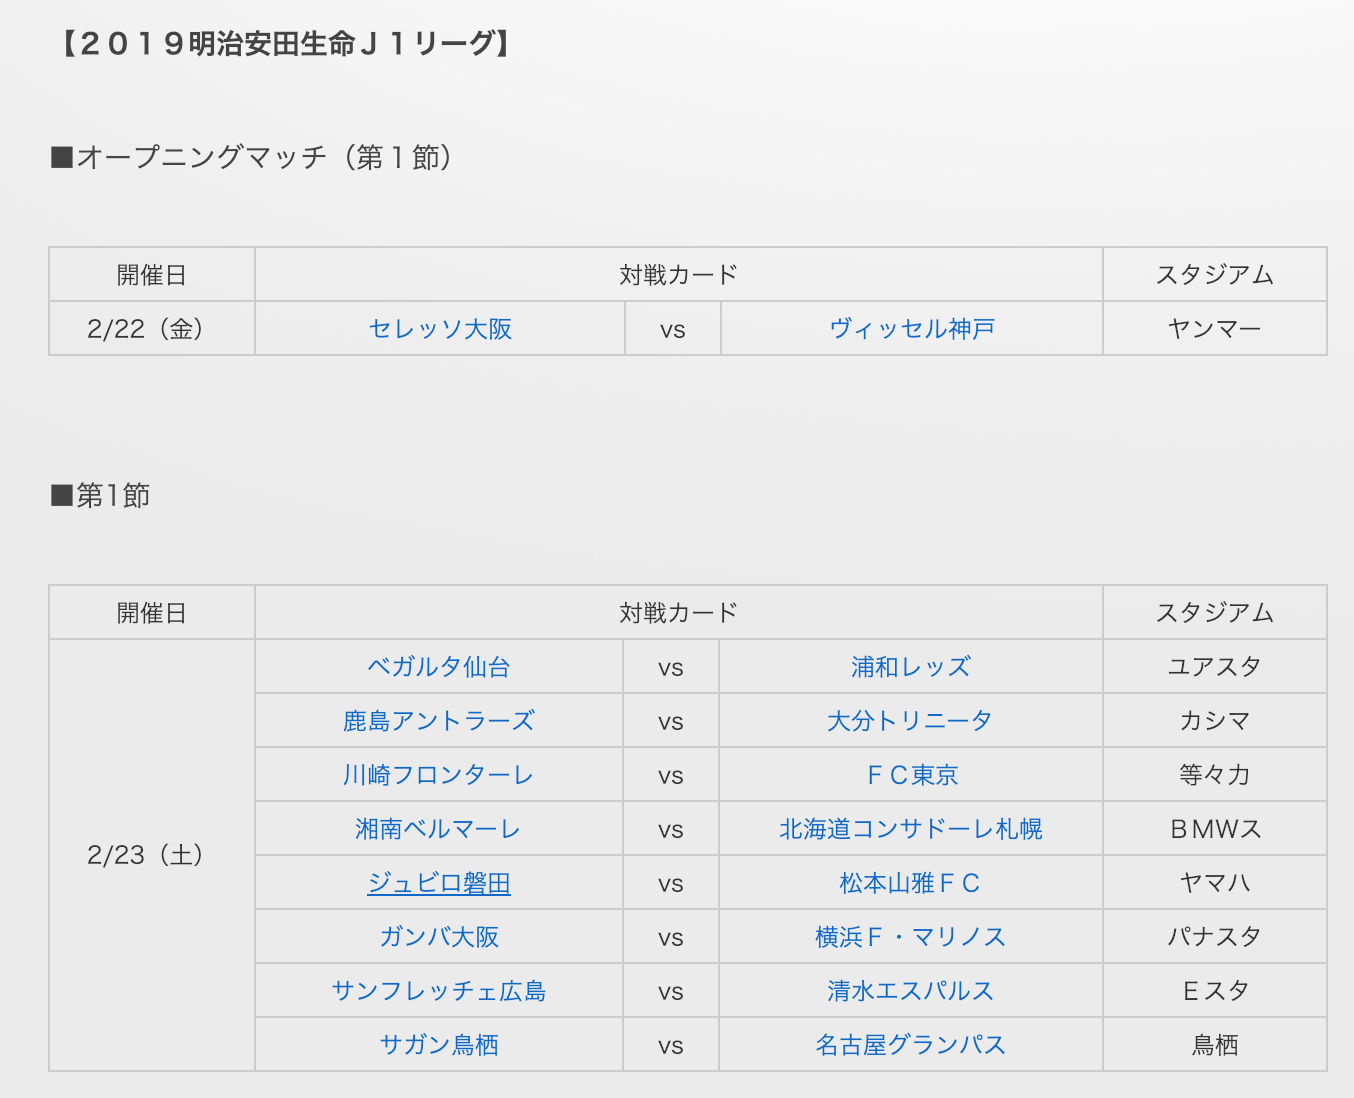Open the セレッソ大阪 team link

(440, 329)
